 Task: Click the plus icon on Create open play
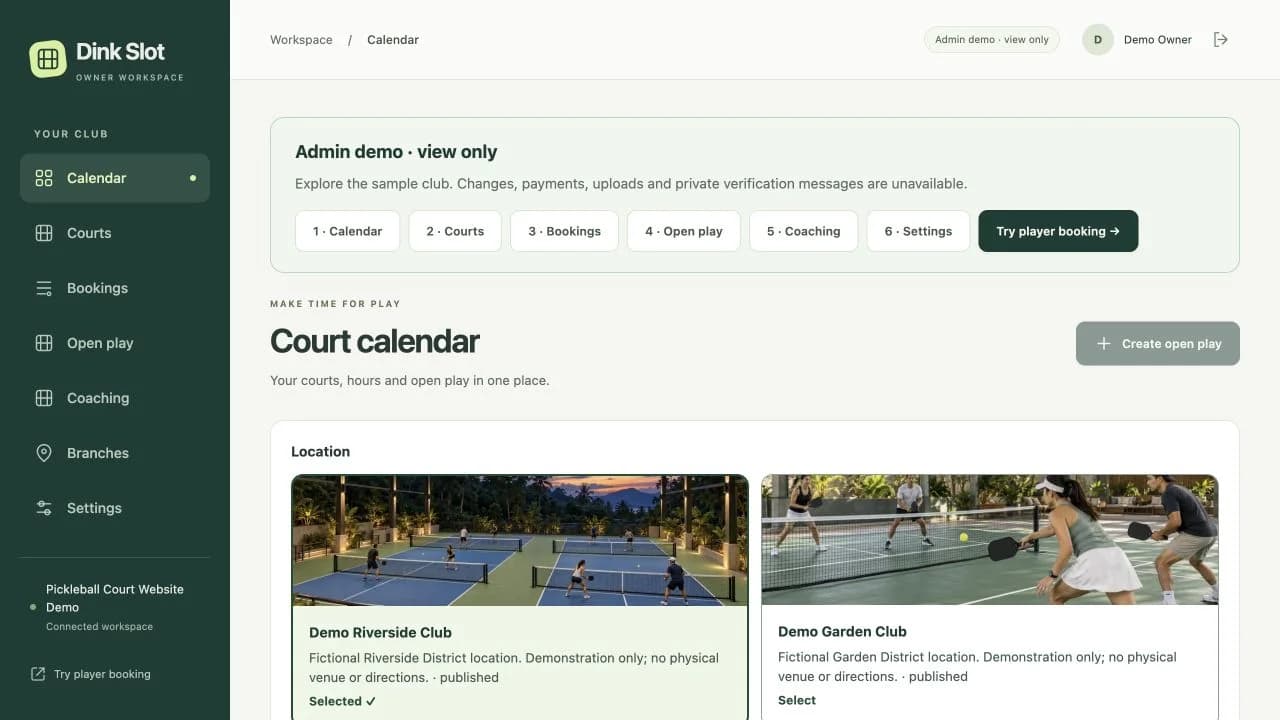click(x=1104, y=343)
